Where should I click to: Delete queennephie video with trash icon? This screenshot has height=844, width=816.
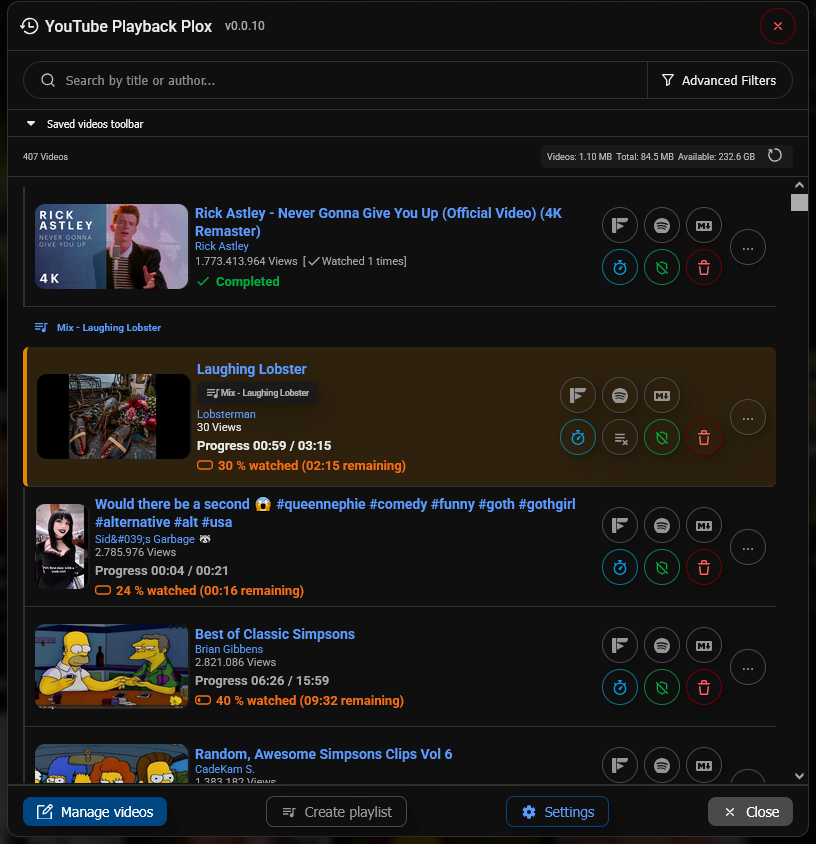(704, 567)
